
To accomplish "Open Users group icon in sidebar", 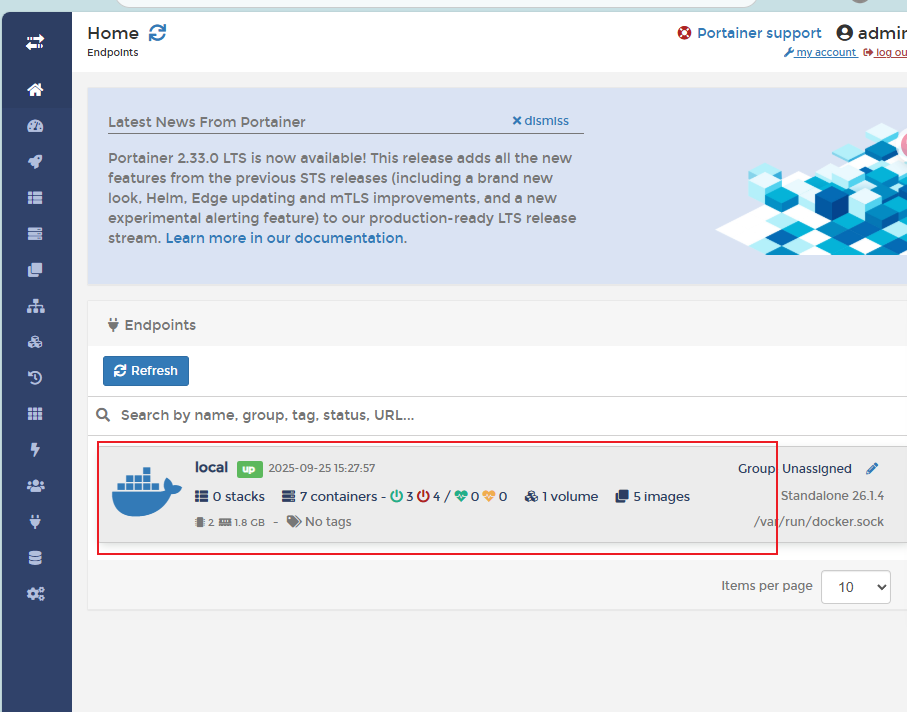I will (35, 486).
